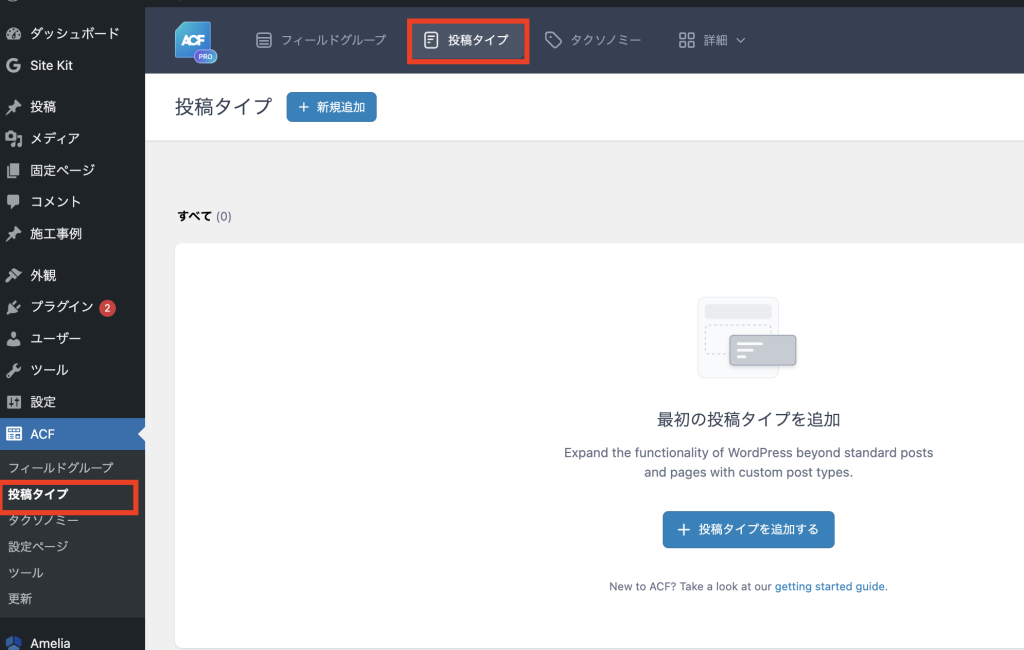Click the フィールドグループ icon in top navigation

[264, 41]
